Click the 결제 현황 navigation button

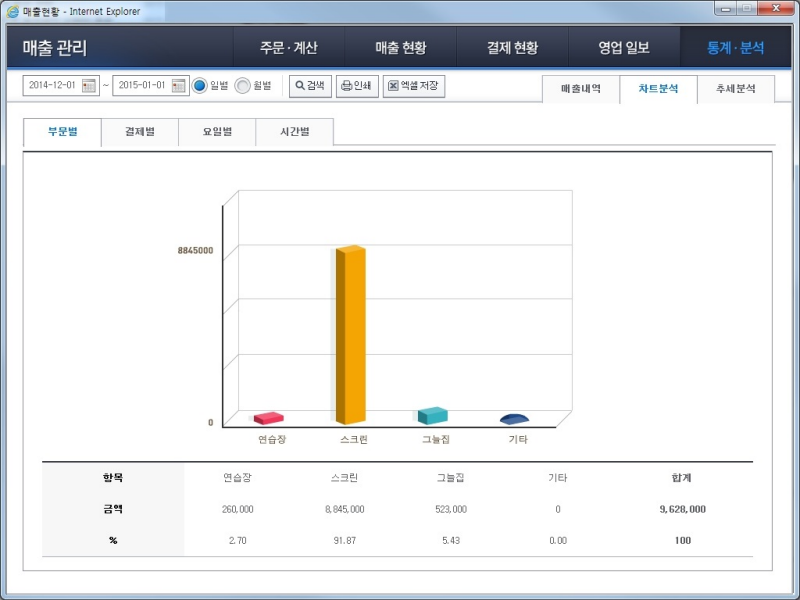[x=510, y=47]
